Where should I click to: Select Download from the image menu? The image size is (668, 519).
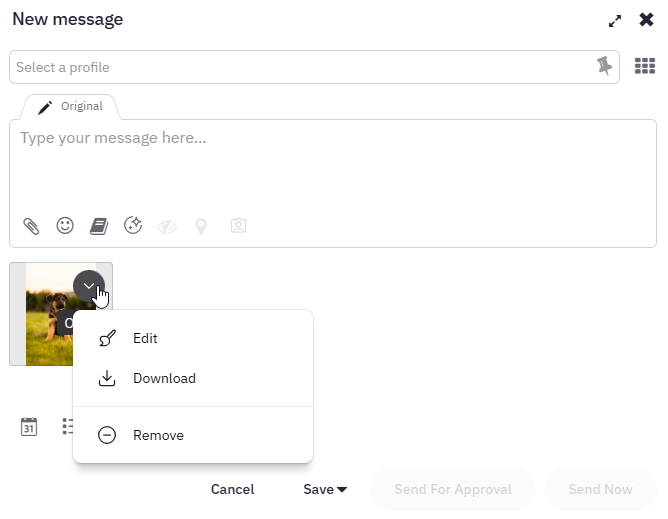click(164, 379)
